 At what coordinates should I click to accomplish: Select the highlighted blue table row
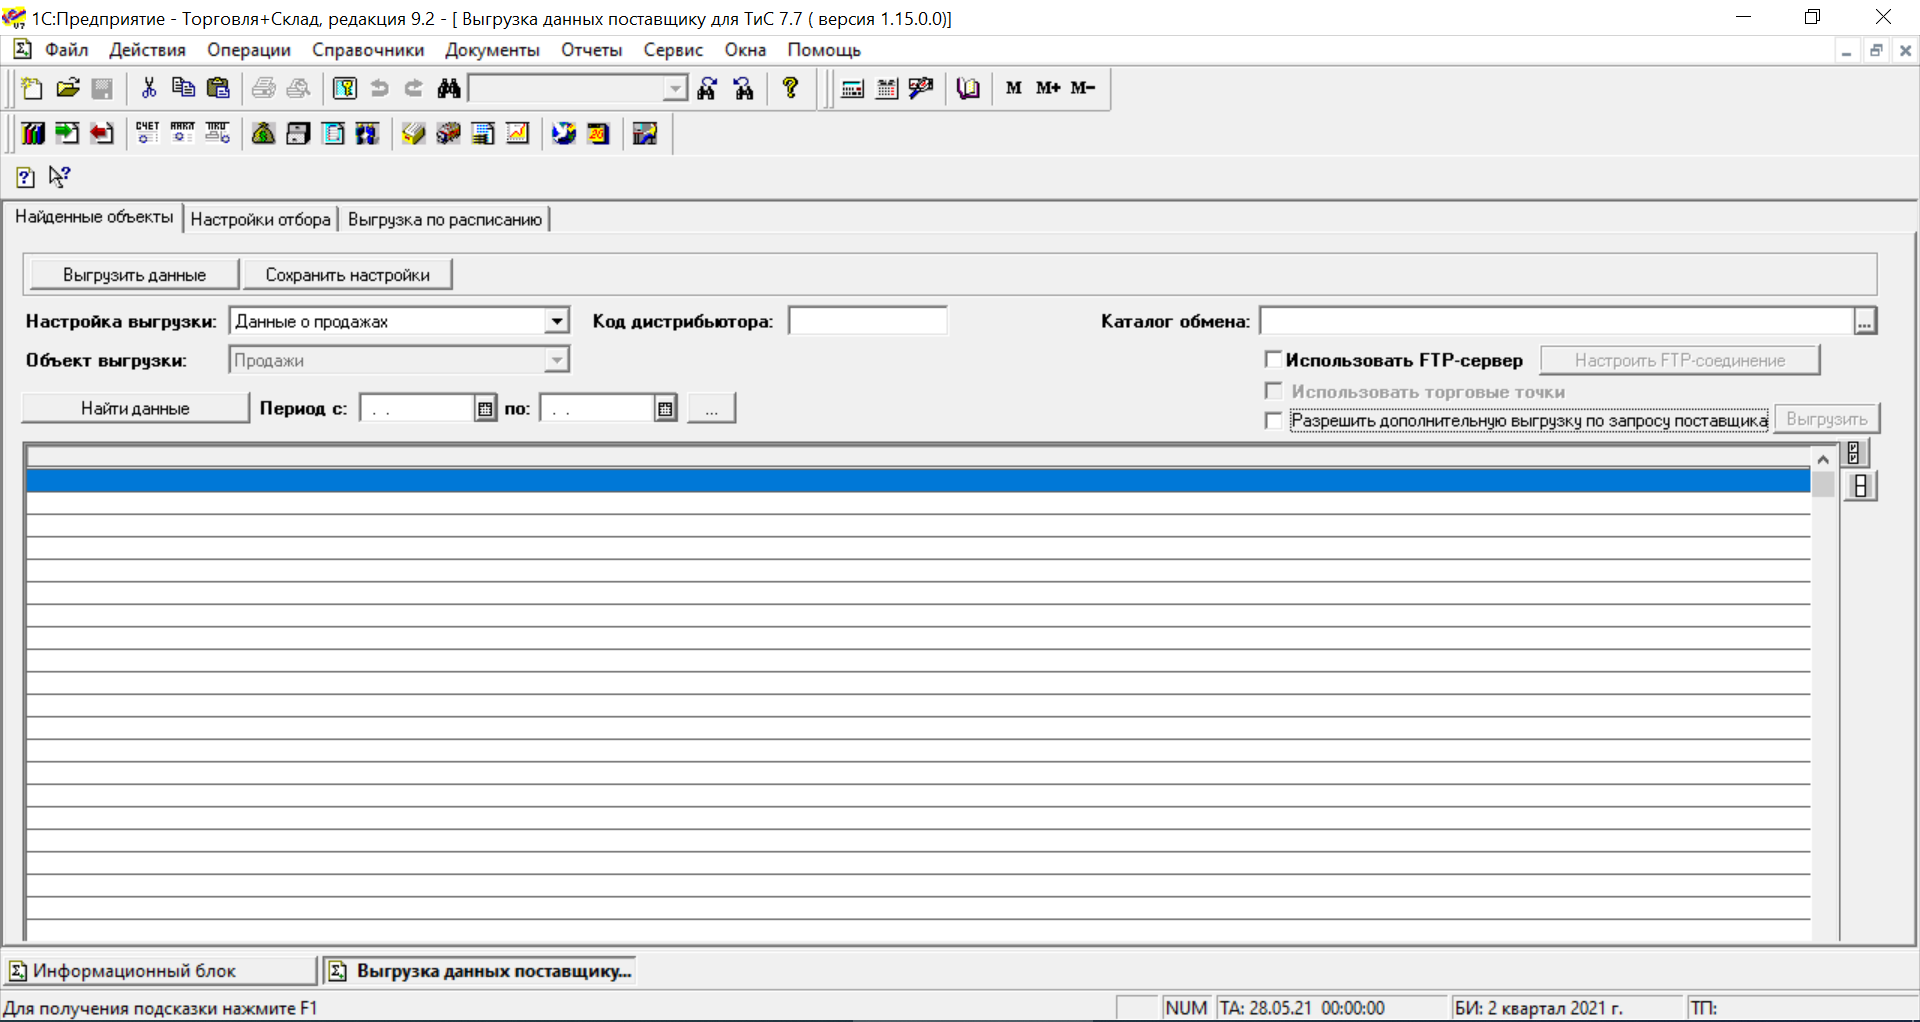tap(918, 481)
